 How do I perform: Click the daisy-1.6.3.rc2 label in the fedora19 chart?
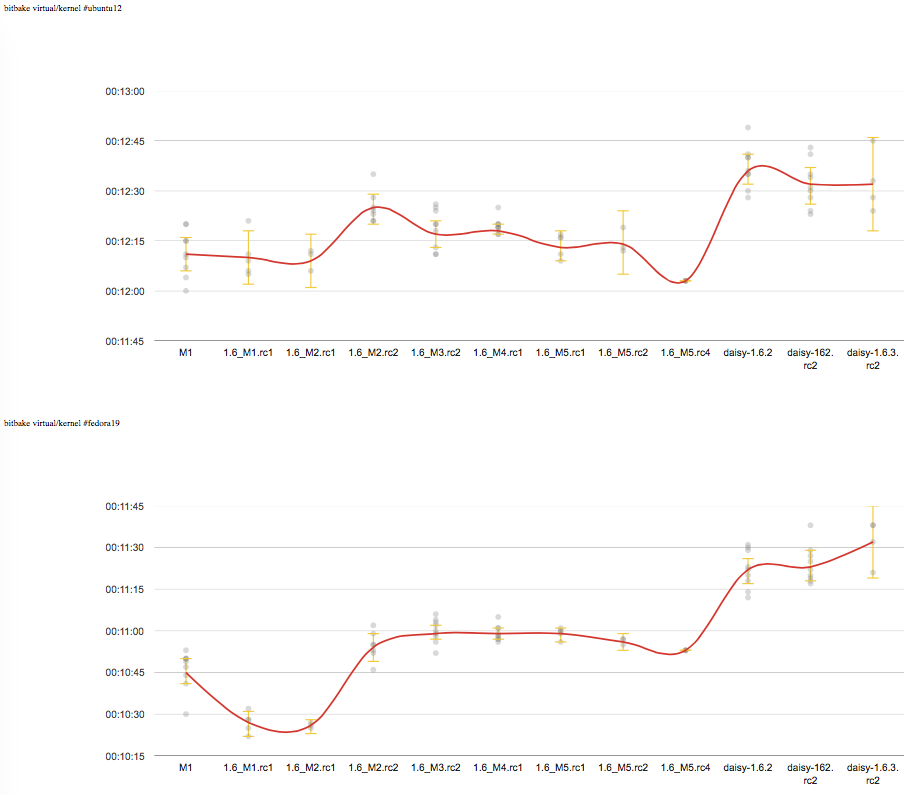tap(873, 774)
